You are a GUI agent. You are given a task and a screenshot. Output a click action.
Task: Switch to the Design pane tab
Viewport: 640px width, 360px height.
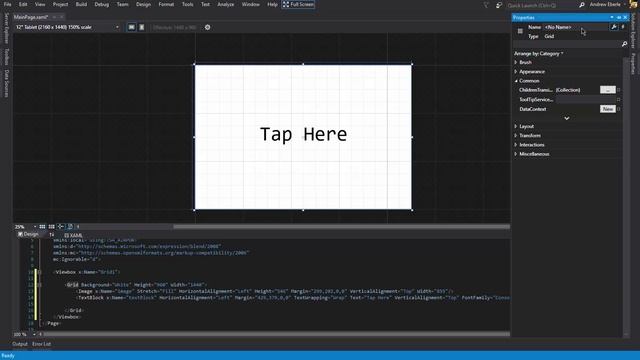28,234
